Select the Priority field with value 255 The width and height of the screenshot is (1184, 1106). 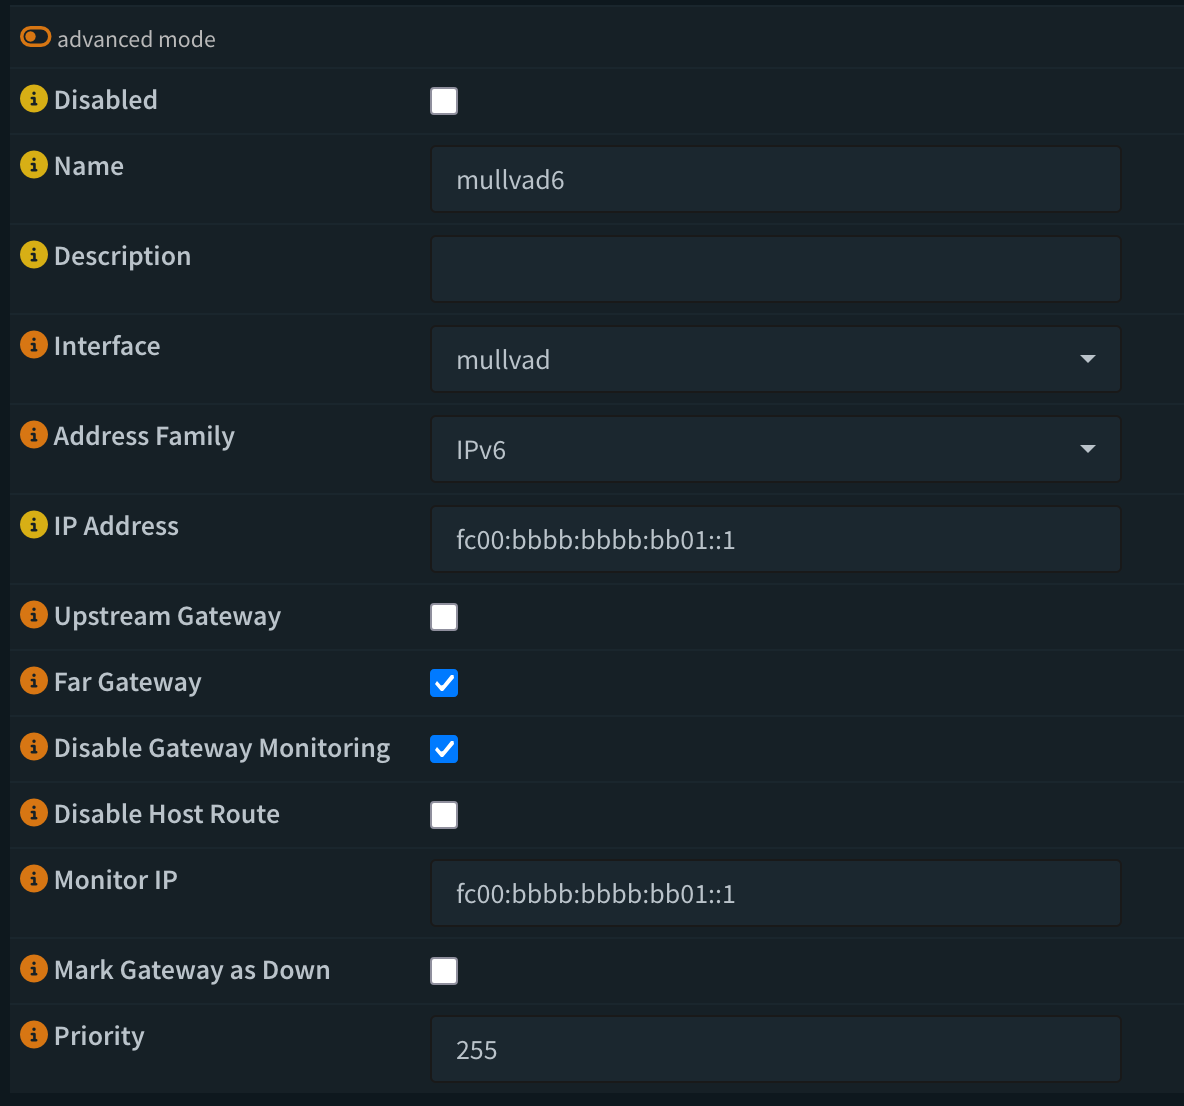pyautogui.click(x=775, y=1049)
